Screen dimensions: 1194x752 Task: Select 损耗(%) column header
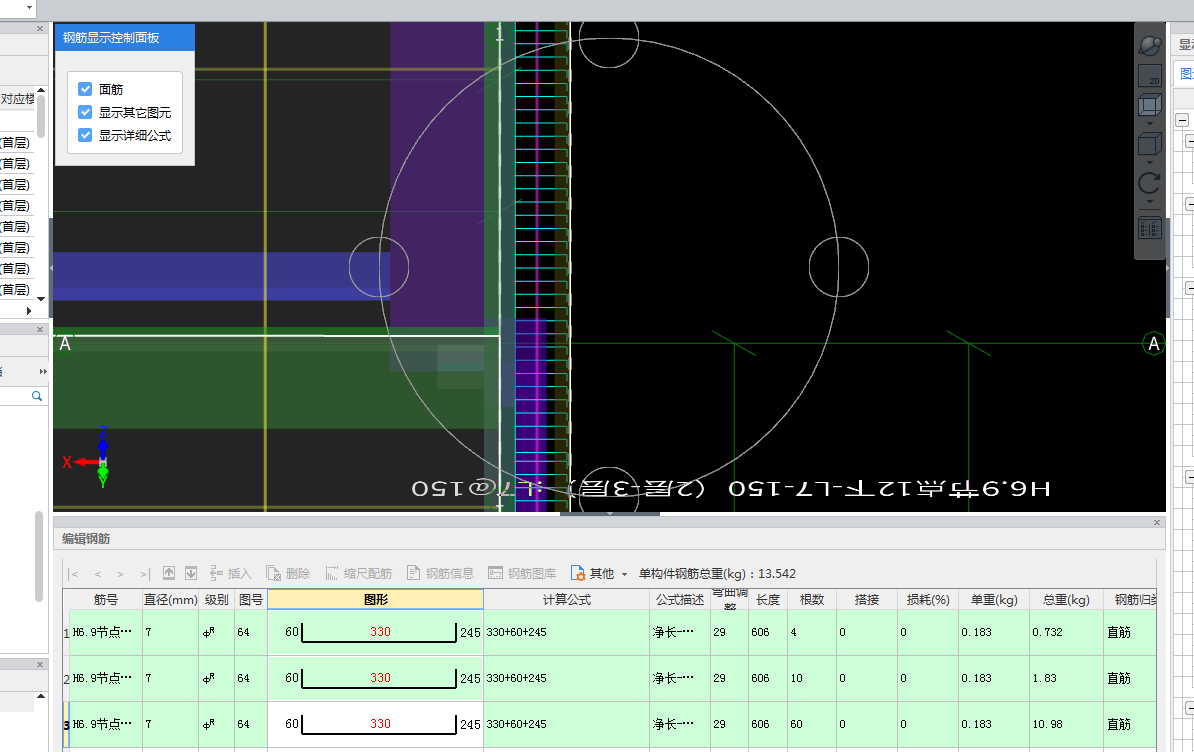coord(927,600)
